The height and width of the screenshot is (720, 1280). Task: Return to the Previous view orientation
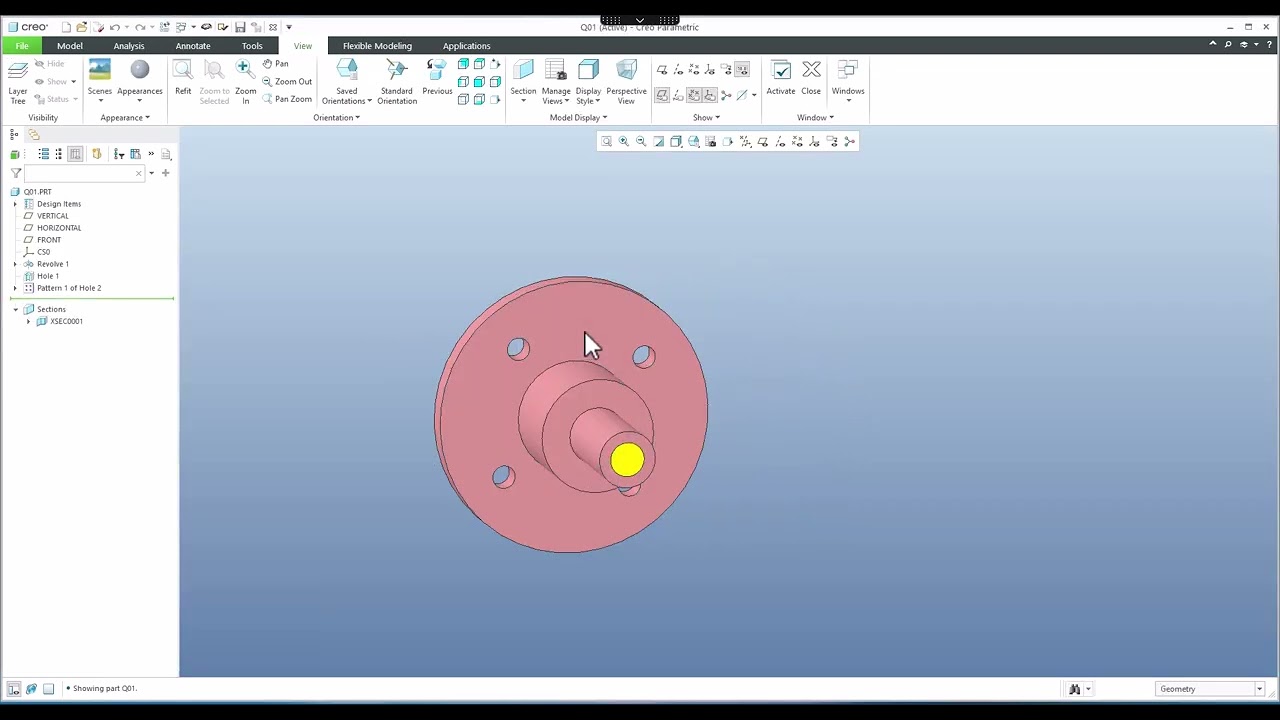click(x=437, y=78)
